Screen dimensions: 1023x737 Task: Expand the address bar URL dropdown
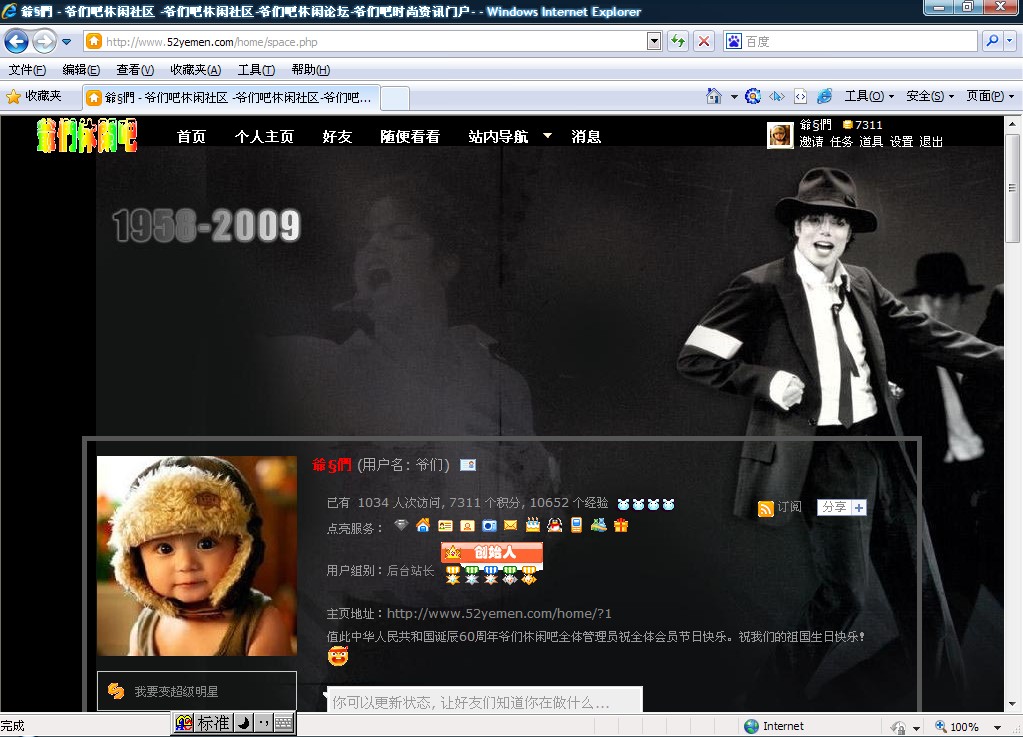point(654,42)
